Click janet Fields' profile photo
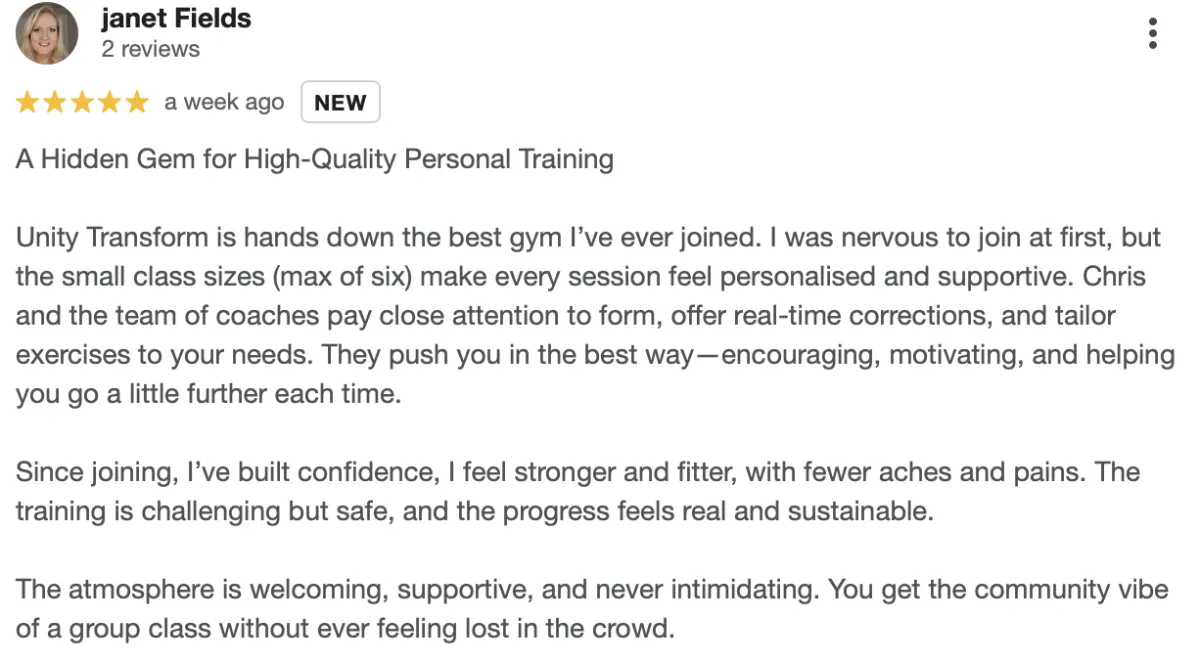The height and width of the screenshot is (663, 1200). pyautogui.click(x=47, y=33)
